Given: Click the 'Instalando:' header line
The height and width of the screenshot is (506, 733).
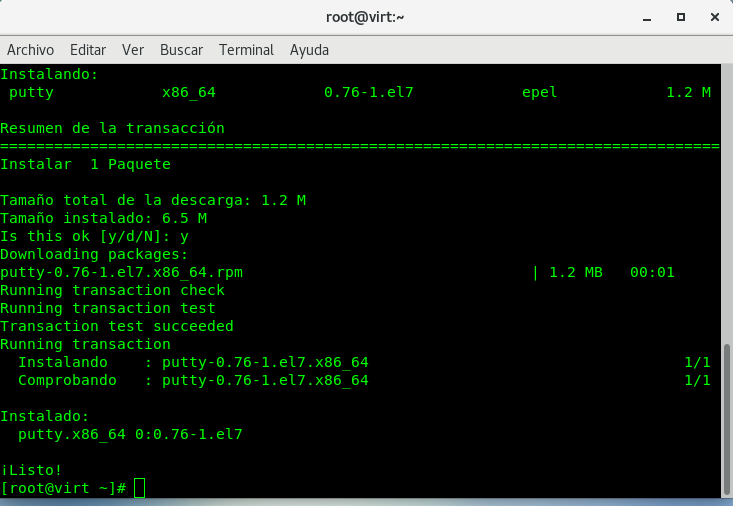Looking at the screenshot, I should click(x=49, y=74).
